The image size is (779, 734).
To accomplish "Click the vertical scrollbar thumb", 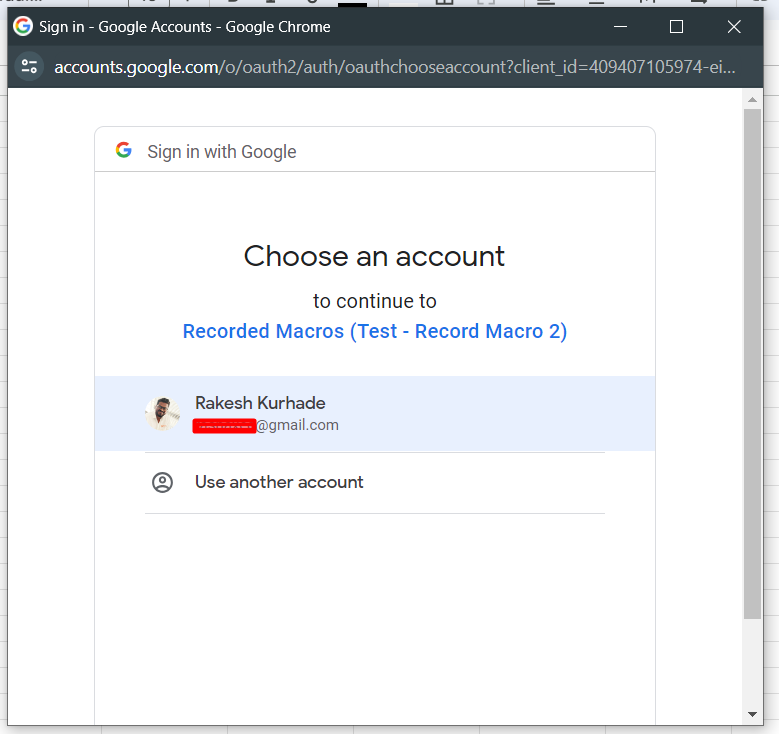I will (x=752, y=364).
